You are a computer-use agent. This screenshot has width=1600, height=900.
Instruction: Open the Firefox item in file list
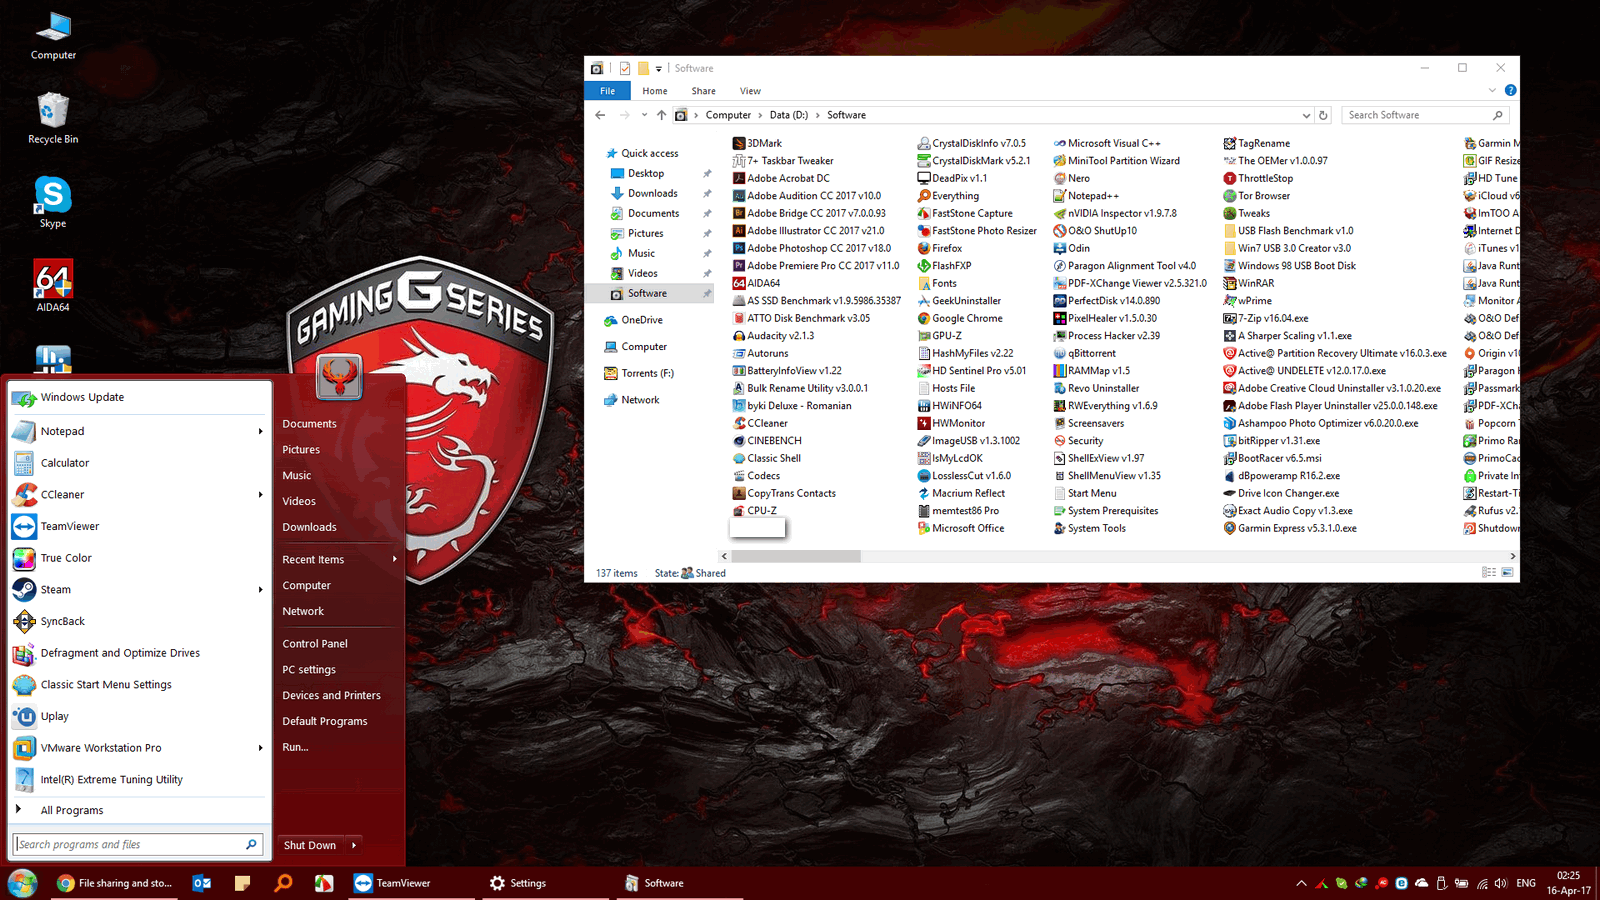[946, 248]
